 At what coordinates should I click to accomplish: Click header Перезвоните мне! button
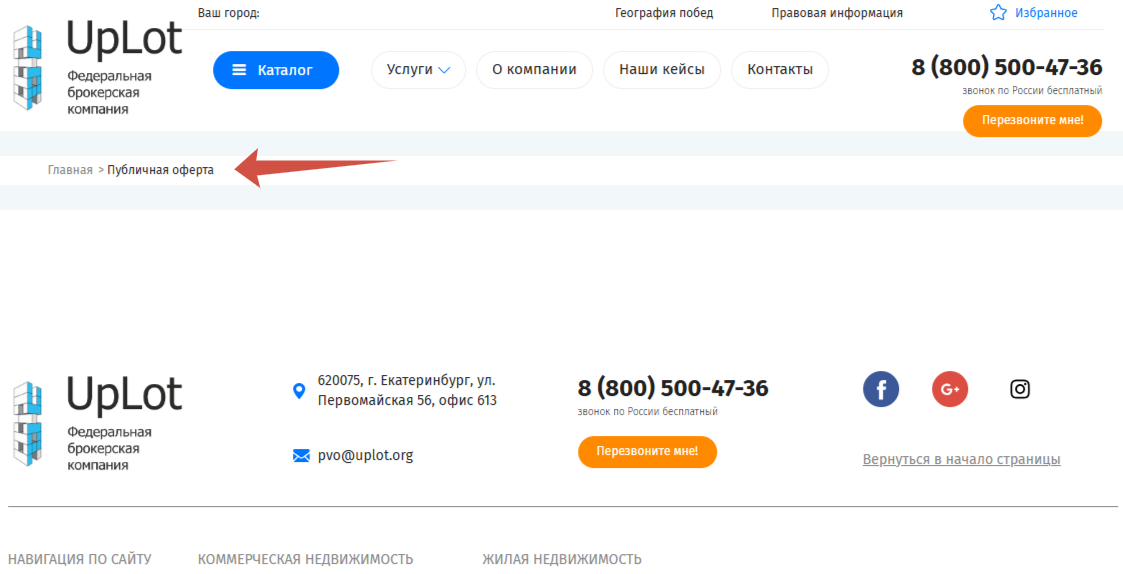[1032, 120]
